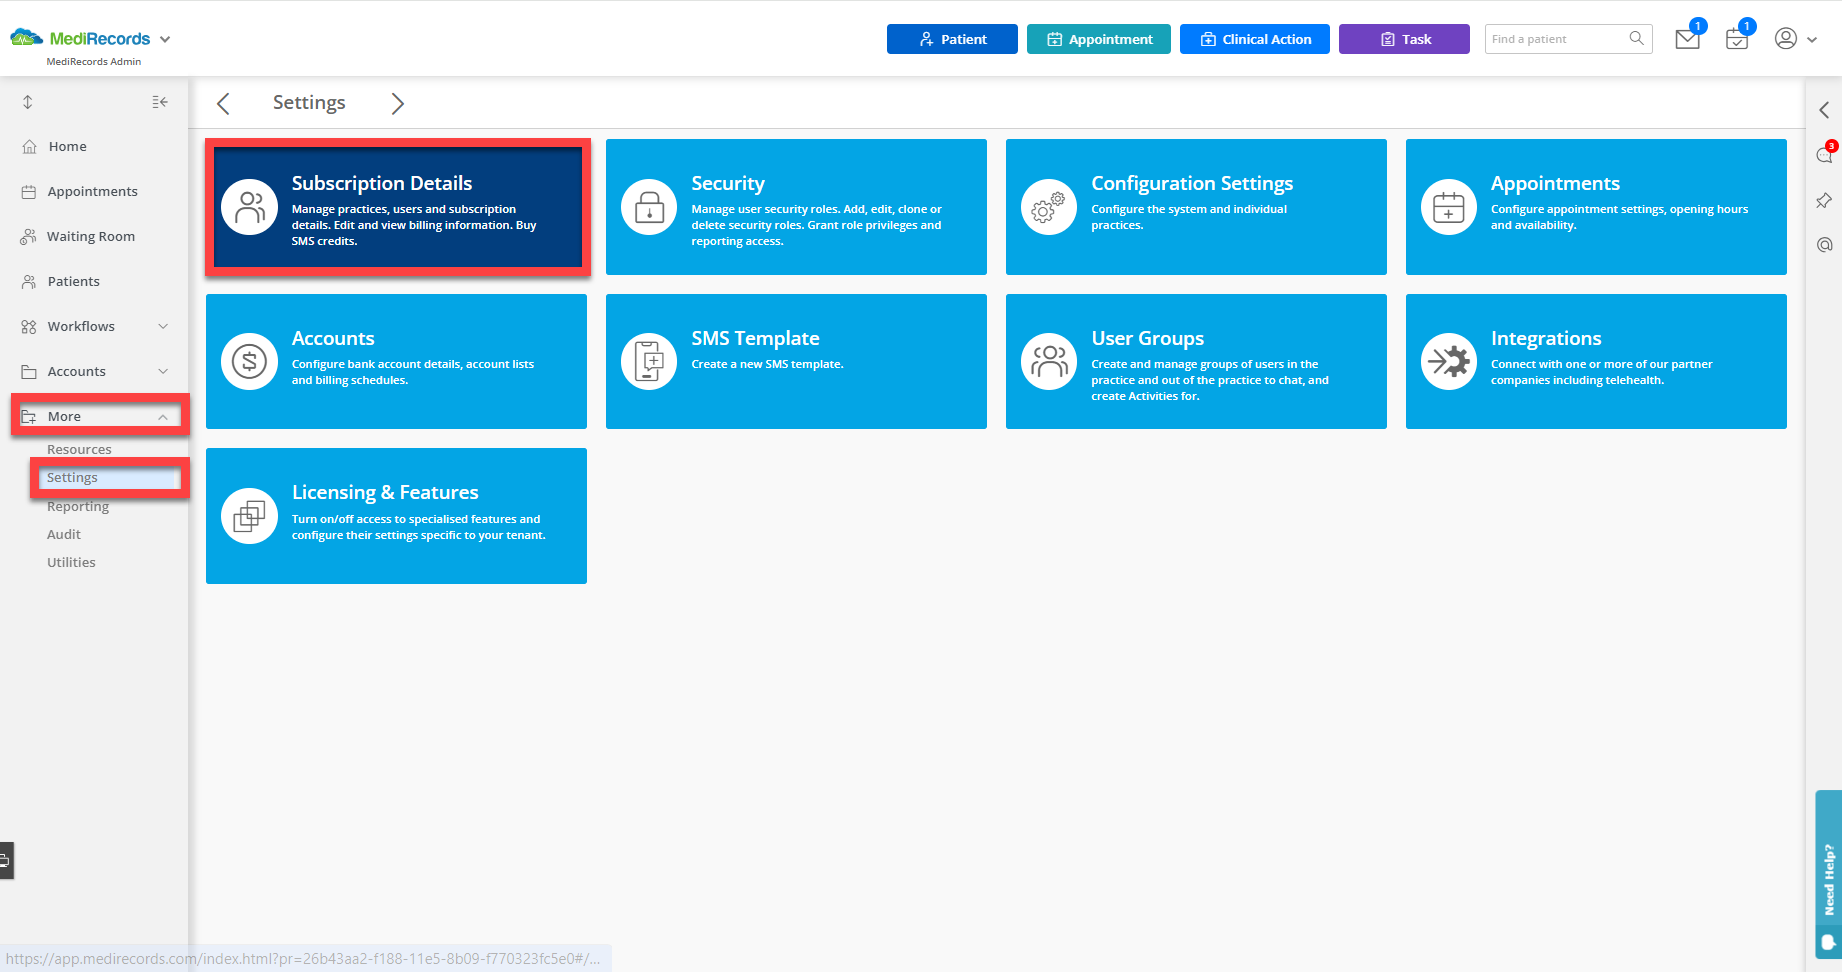Screen dimensions: 1842x972
Task: Open Configuration Settings tile title
Action: (x=1192, y=183)
